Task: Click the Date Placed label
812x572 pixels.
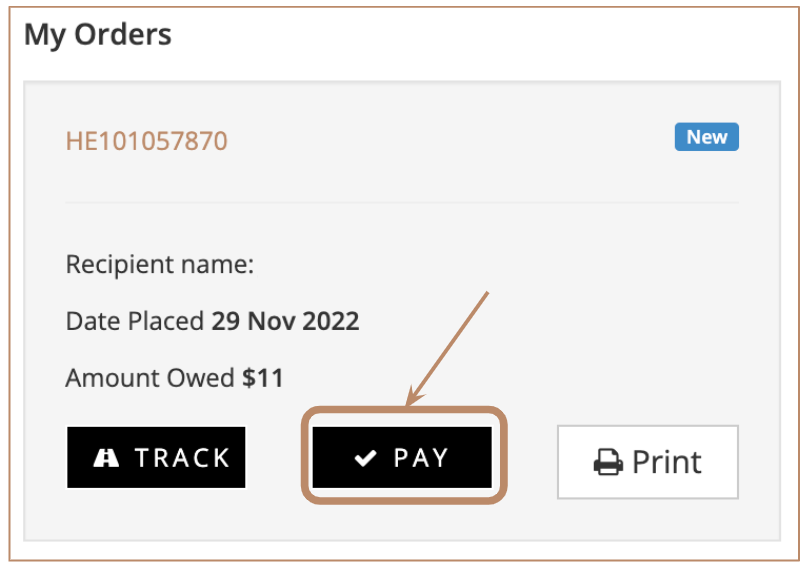Action: pyautogui.click(x=136, y=322)
